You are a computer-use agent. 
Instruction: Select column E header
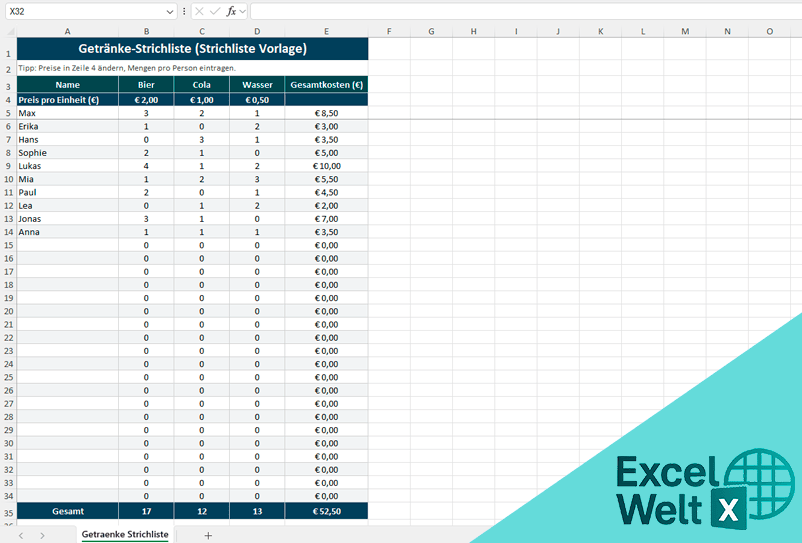pos(326,31)
